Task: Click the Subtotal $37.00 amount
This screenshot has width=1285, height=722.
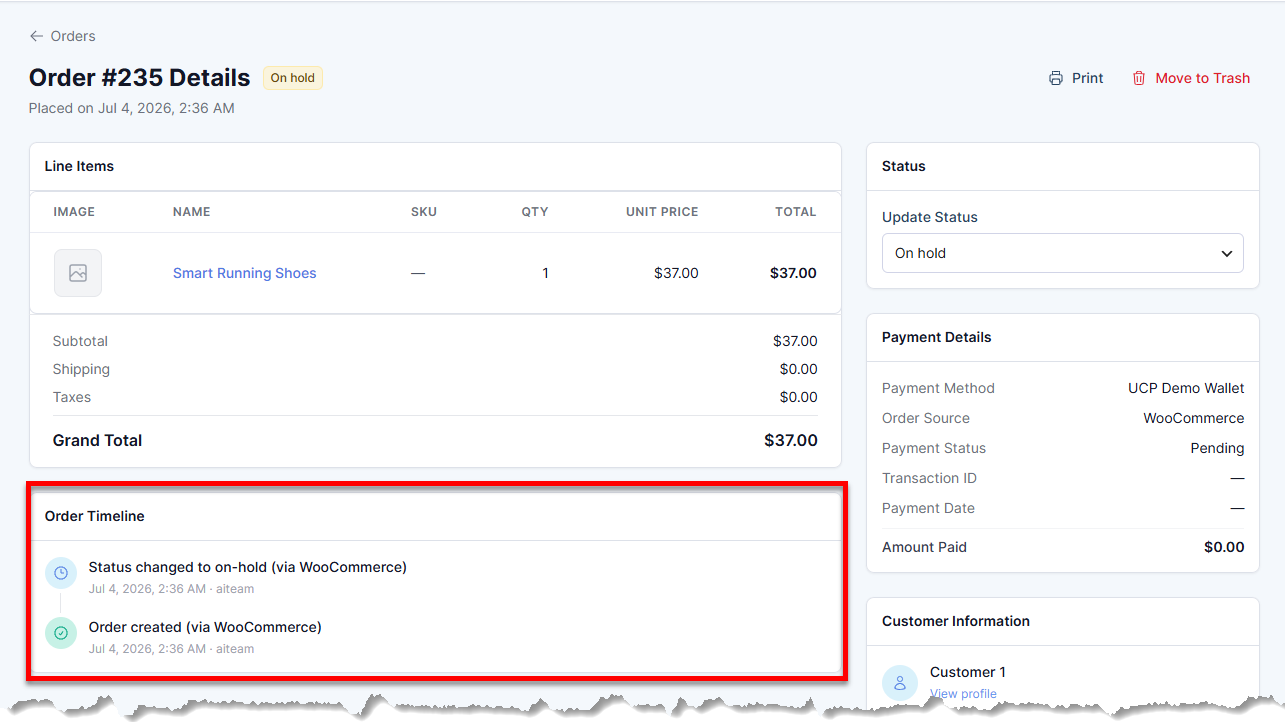Action: [x=795, y=341]
